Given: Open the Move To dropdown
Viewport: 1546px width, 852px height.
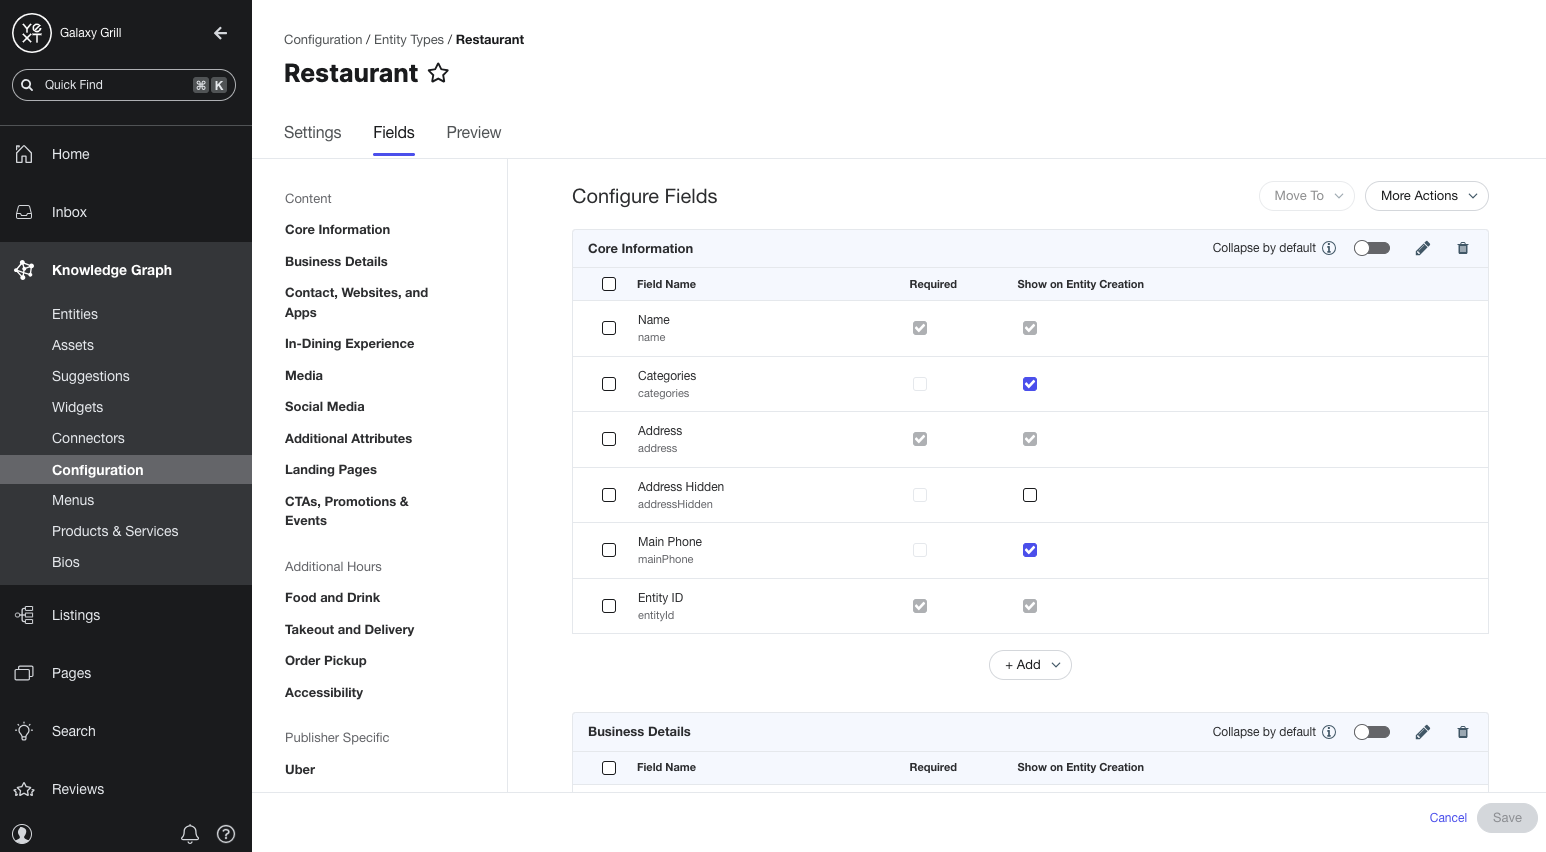Looking at the screenshot, I should [1307, 196].
